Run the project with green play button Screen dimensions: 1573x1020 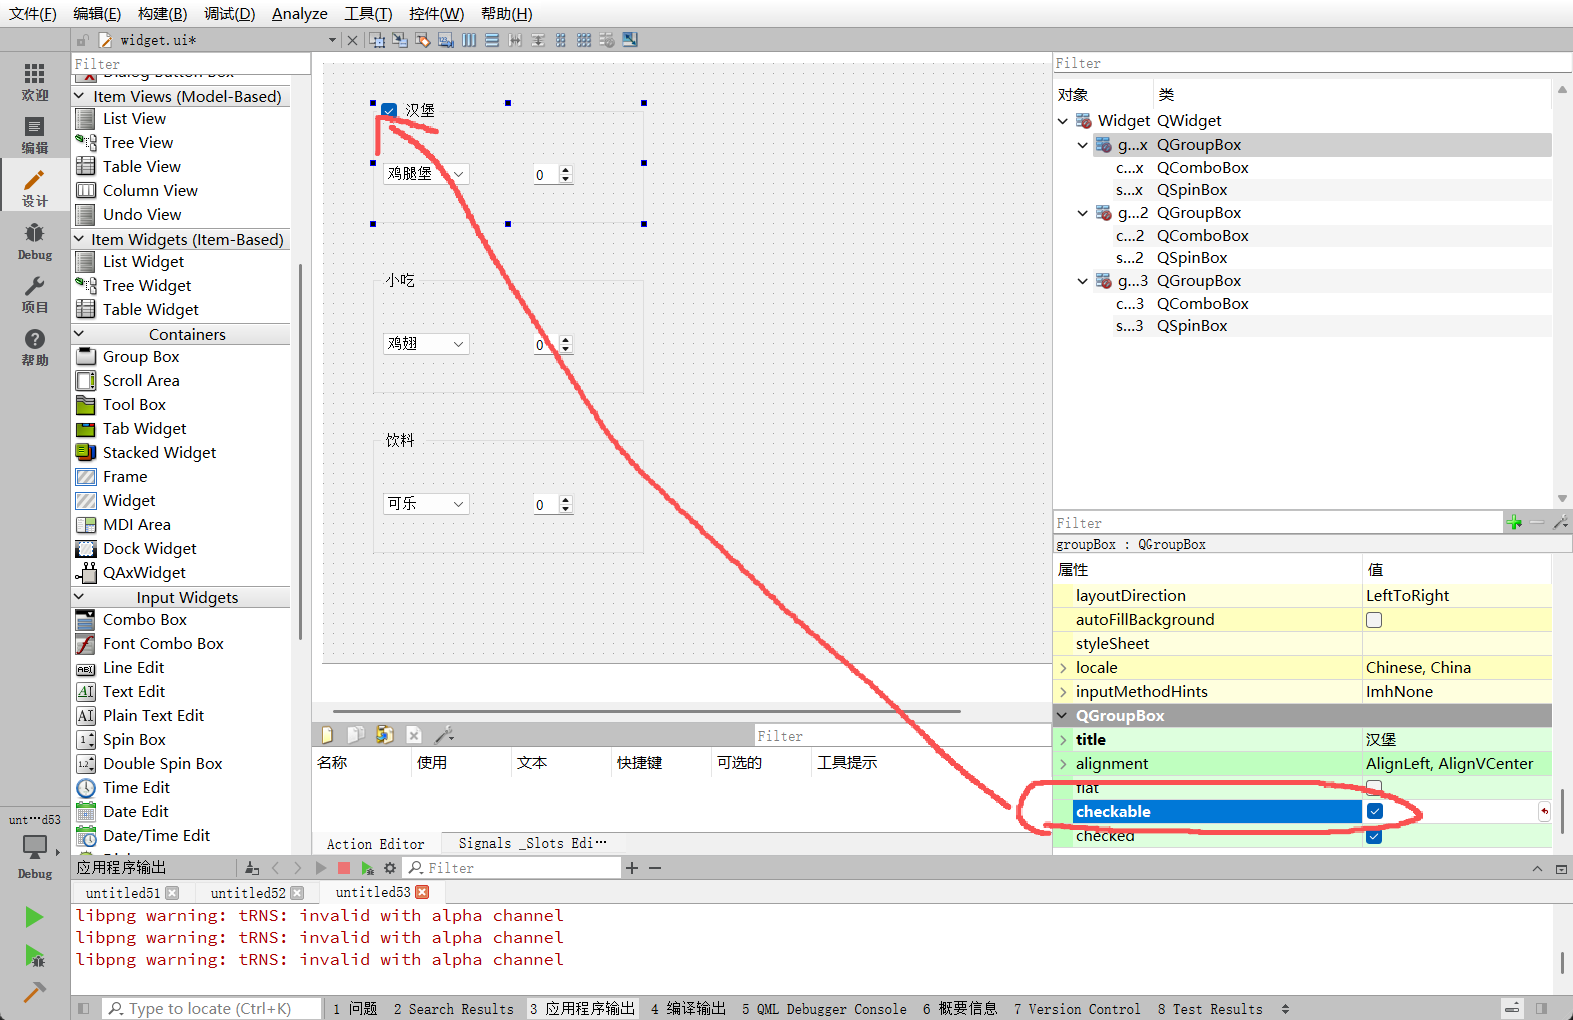[x=34, y=917]
